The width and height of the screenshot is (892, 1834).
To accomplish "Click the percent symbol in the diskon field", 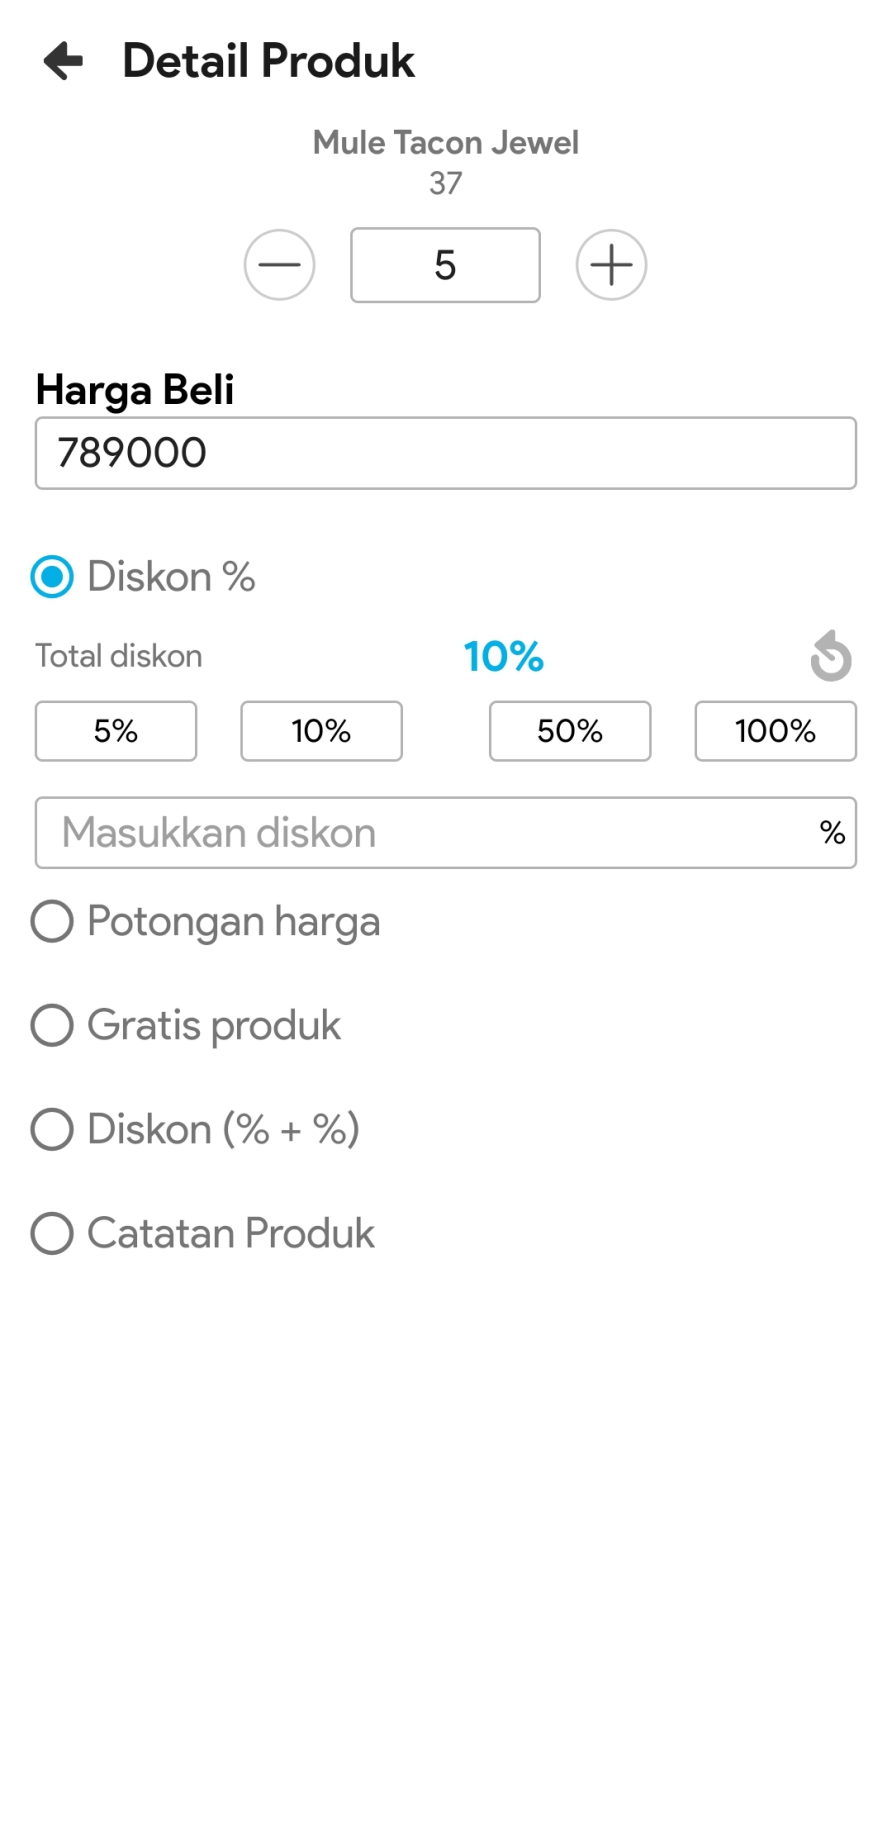I will click(832, 833).
